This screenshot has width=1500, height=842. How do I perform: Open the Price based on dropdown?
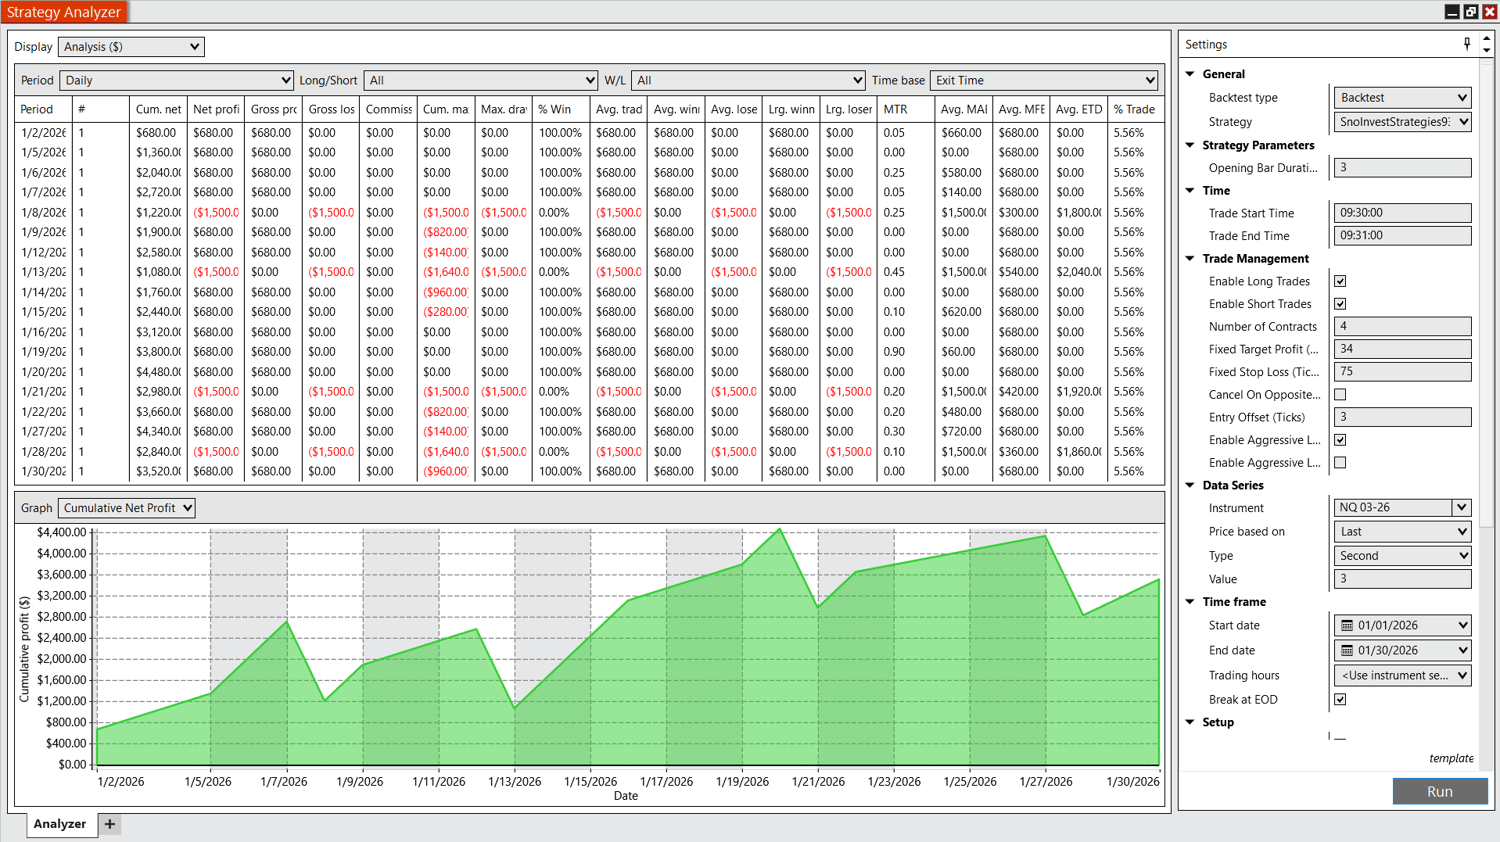pyautogui.click(x=1402, y=532)
